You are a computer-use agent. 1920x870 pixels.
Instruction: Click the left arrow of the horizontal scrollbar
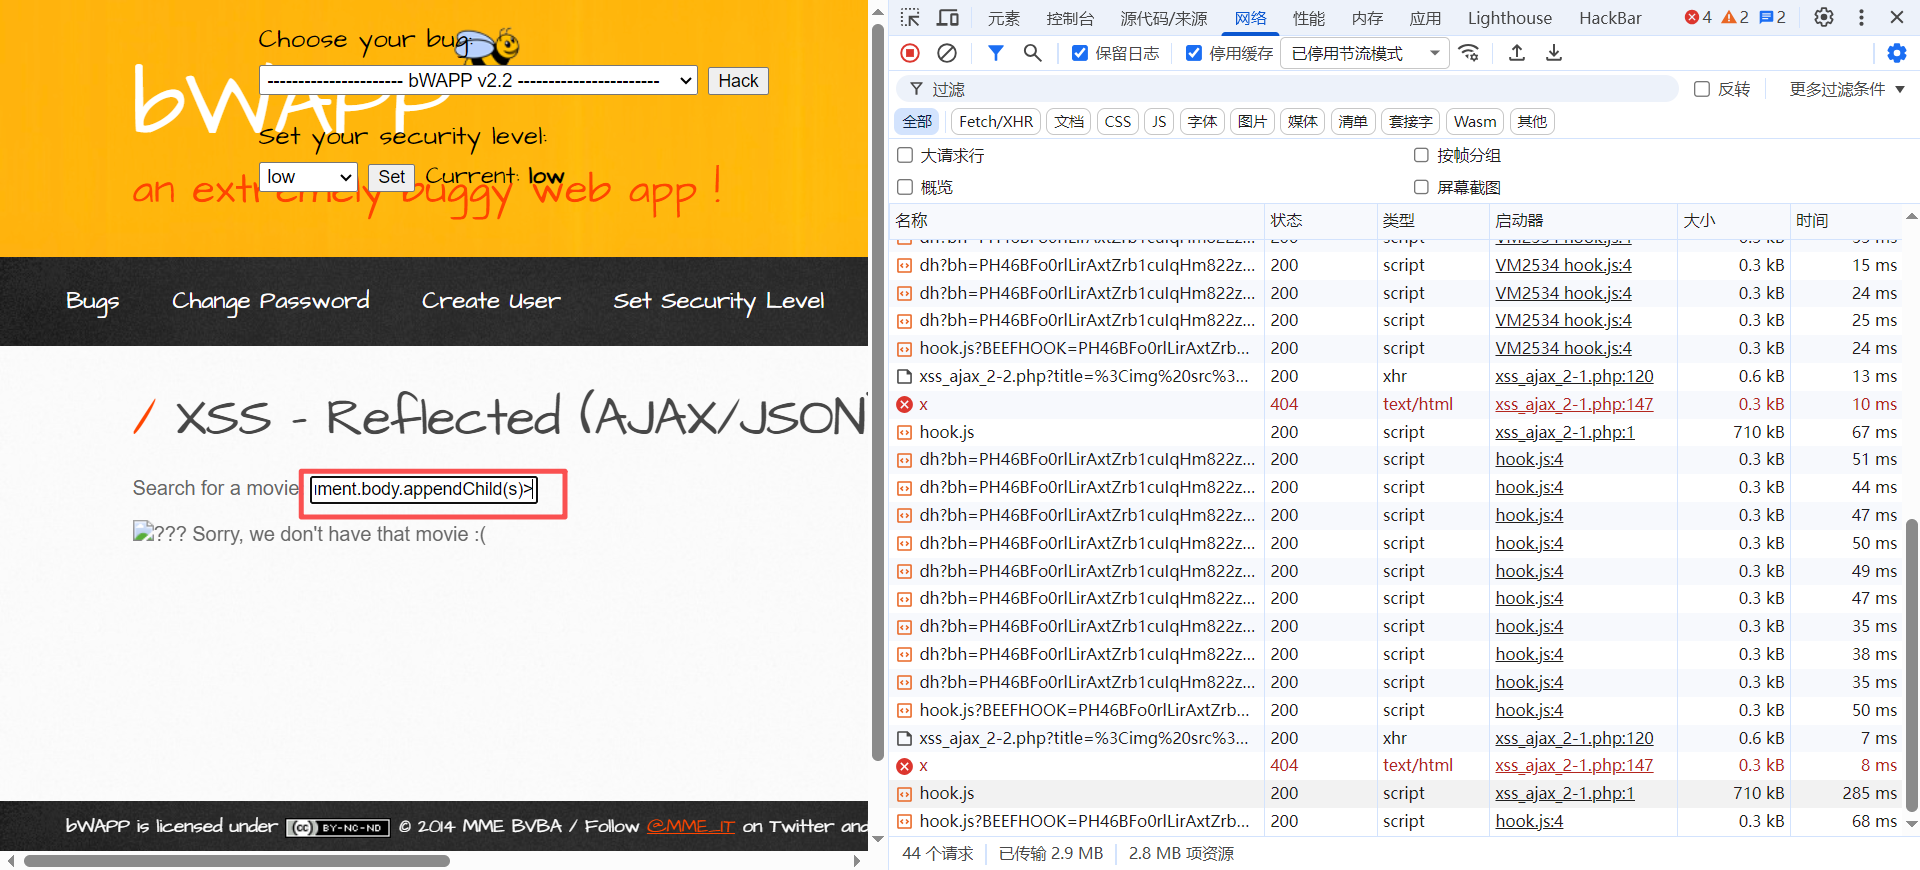[11, 861]
